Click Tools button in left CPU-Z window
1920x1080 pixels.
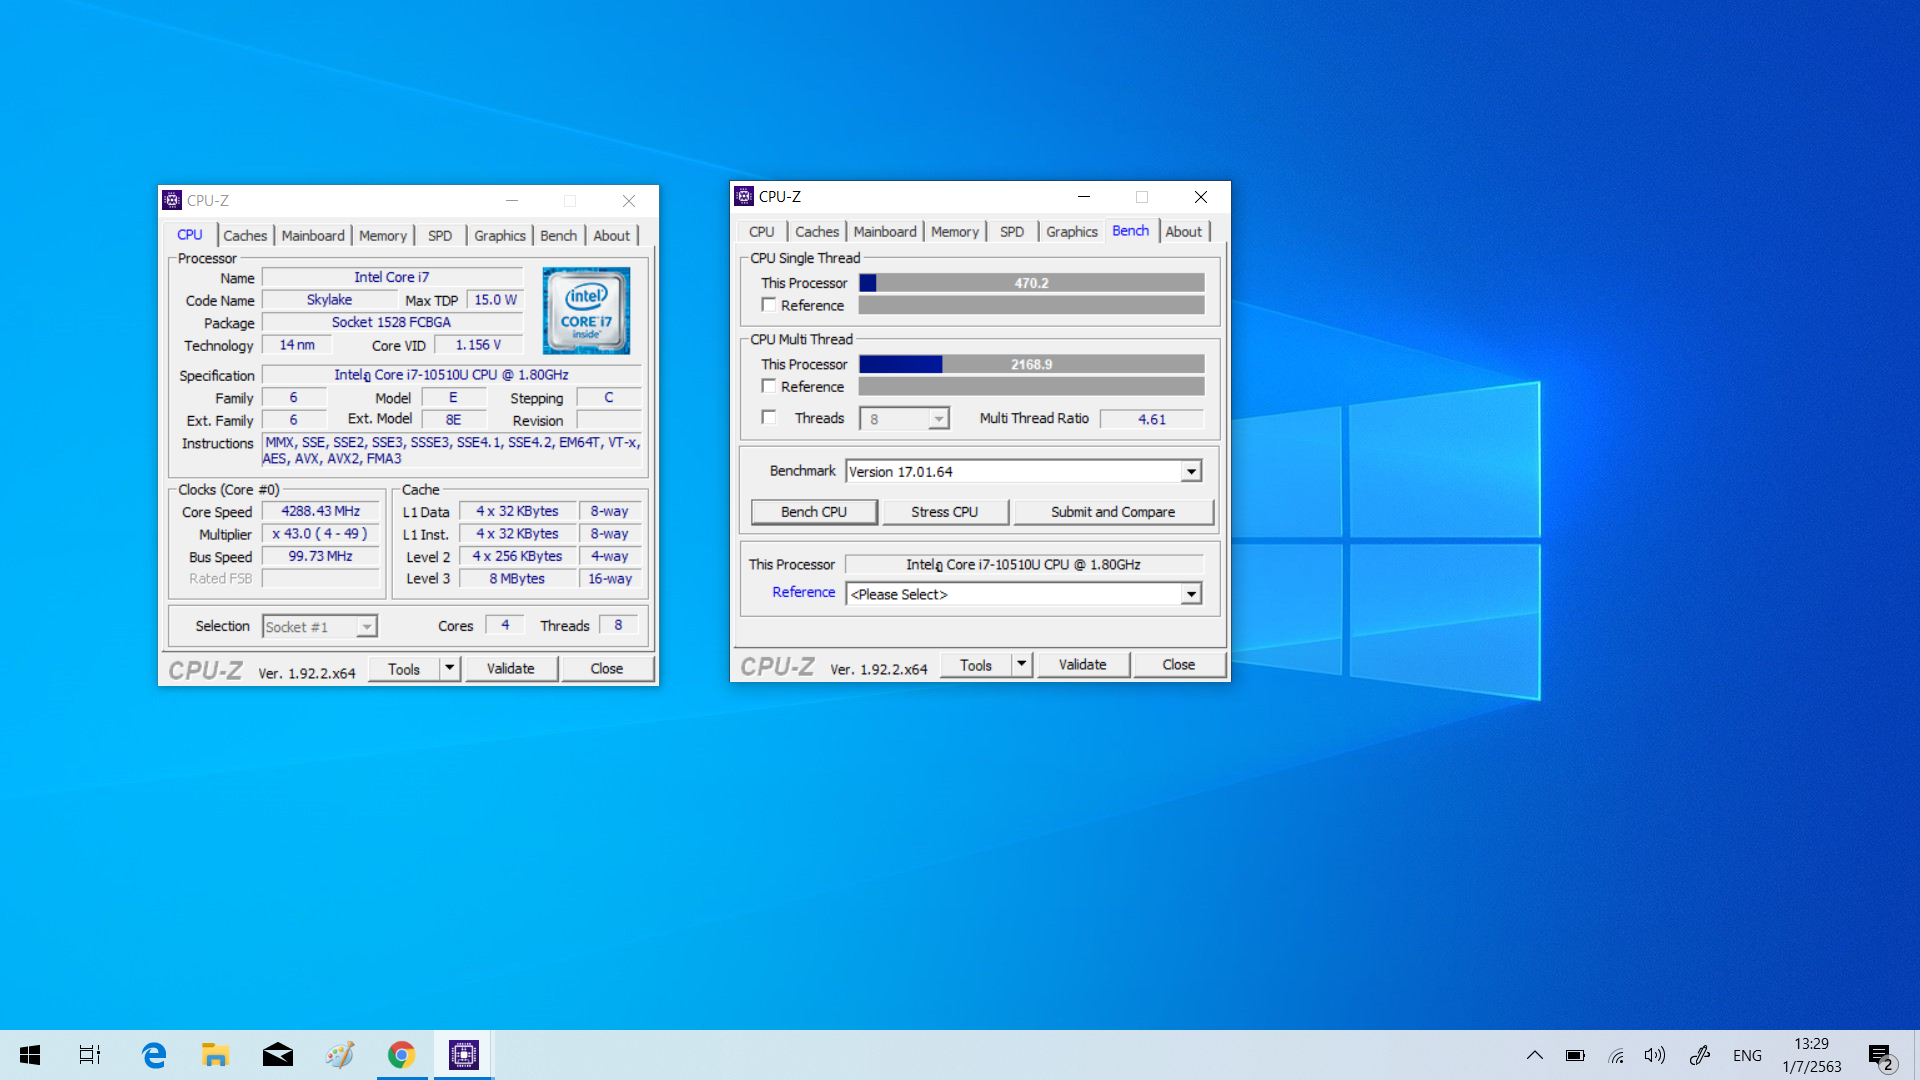pos(404,669)
